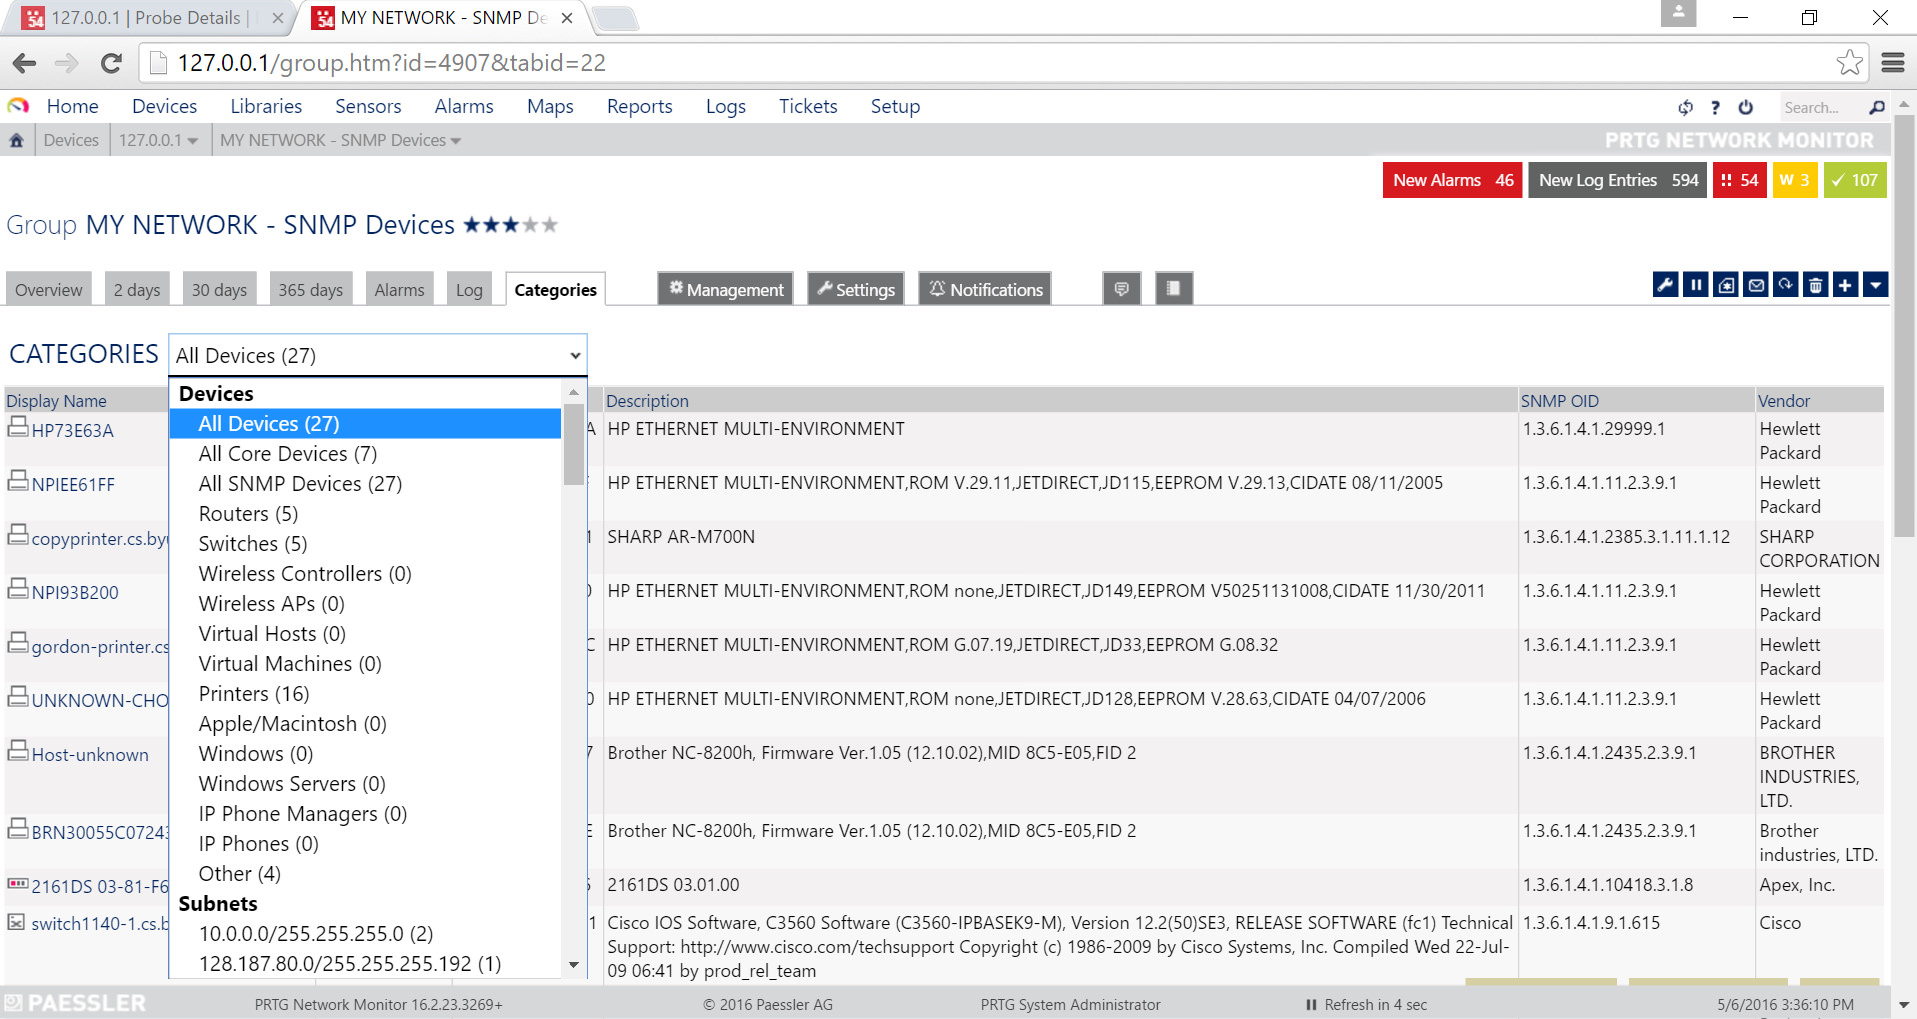This screenshot has height=1019, width=1917.
Task: Click the envelope email icon
Action: 1755,286
